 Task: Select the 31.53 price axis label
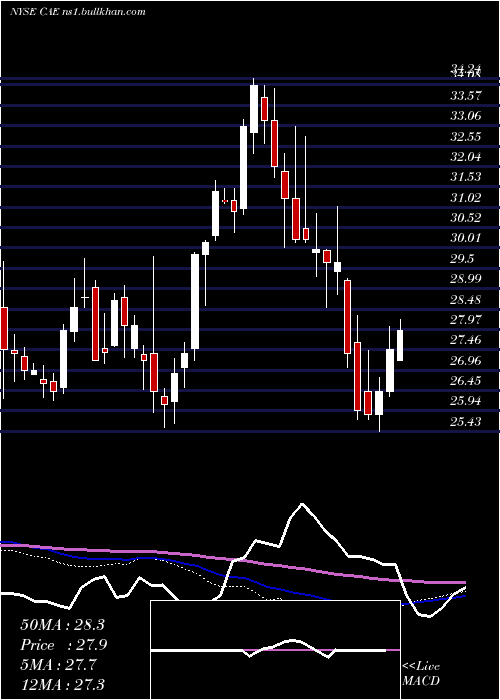tap(466, 177)
